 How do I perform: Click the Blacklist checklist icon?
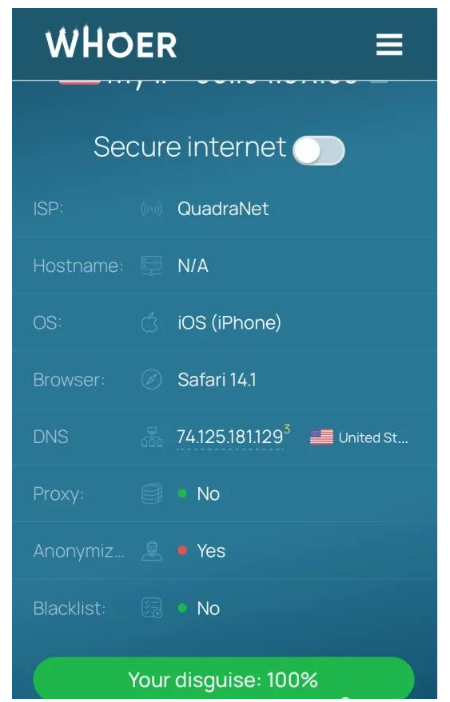click(151, 608)
